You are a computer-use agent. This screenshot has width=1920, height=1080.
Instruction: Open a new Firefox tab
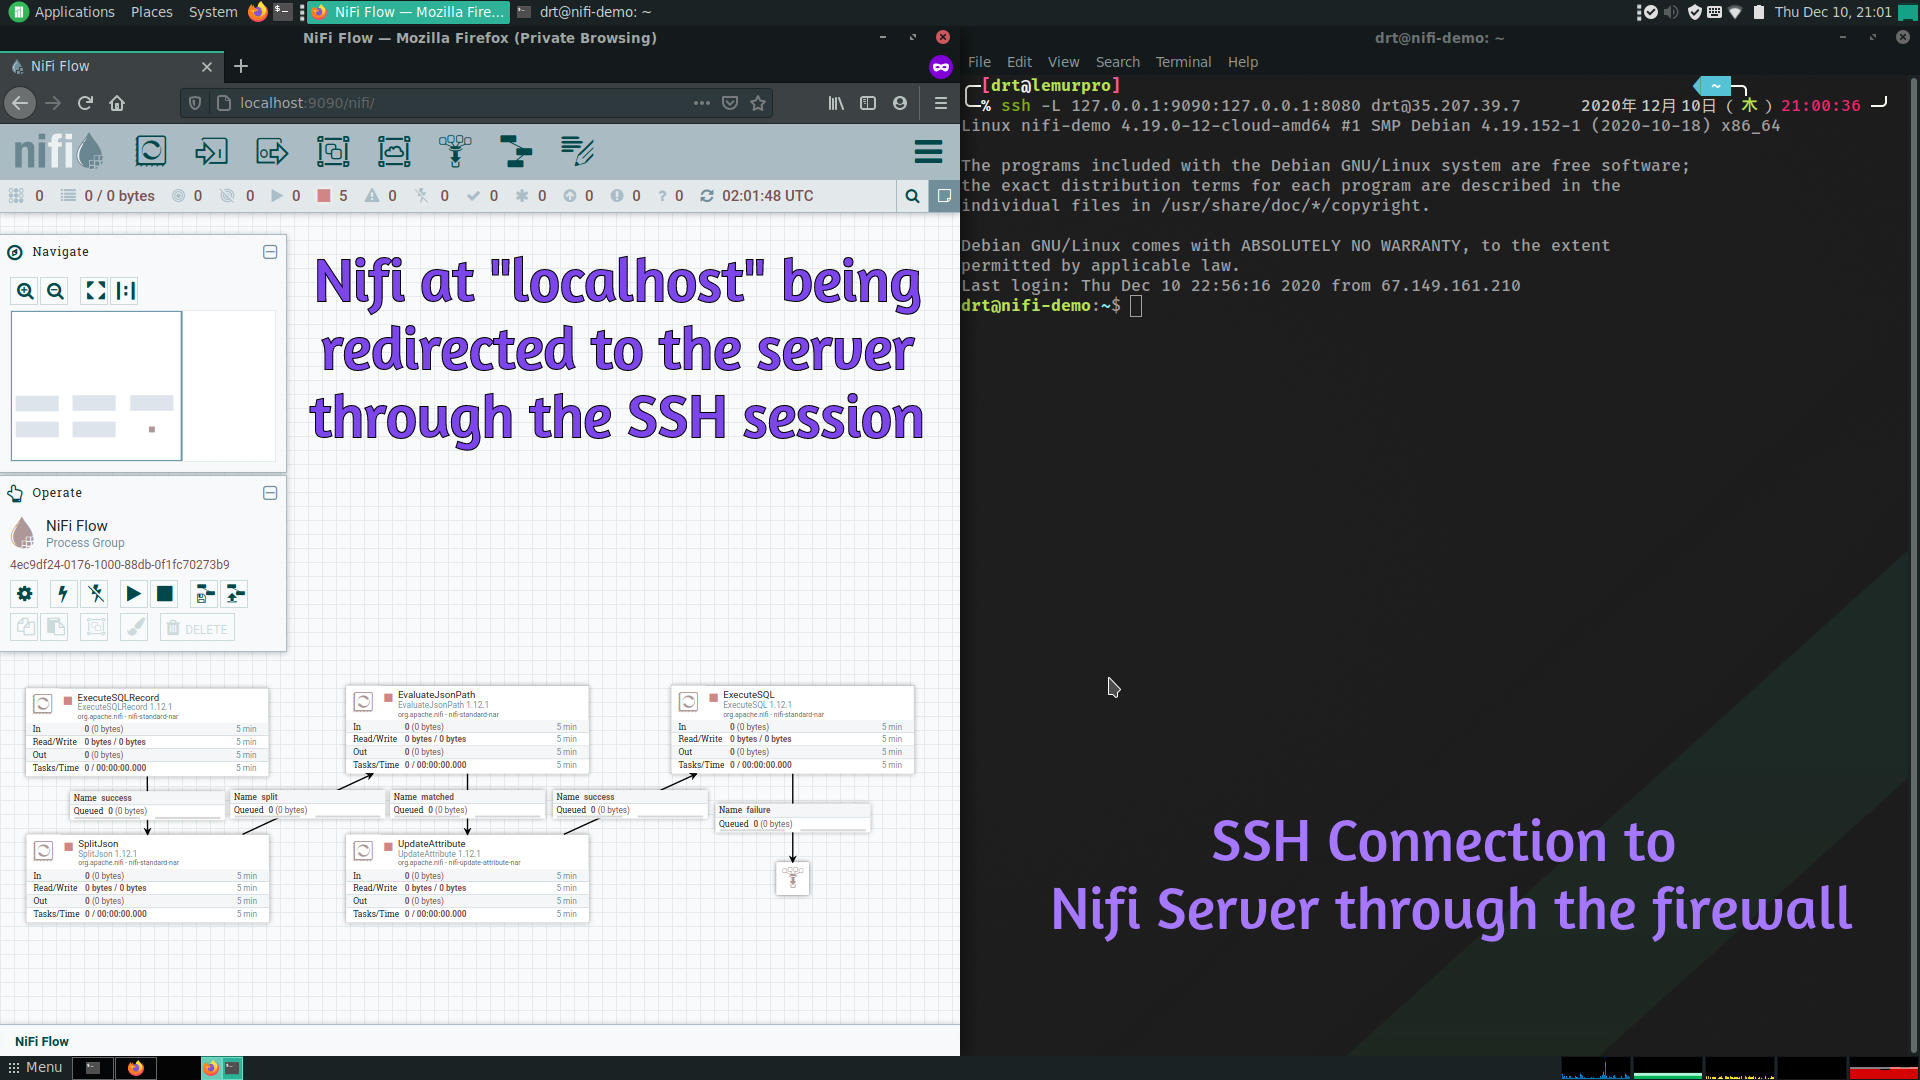point(241,66)
